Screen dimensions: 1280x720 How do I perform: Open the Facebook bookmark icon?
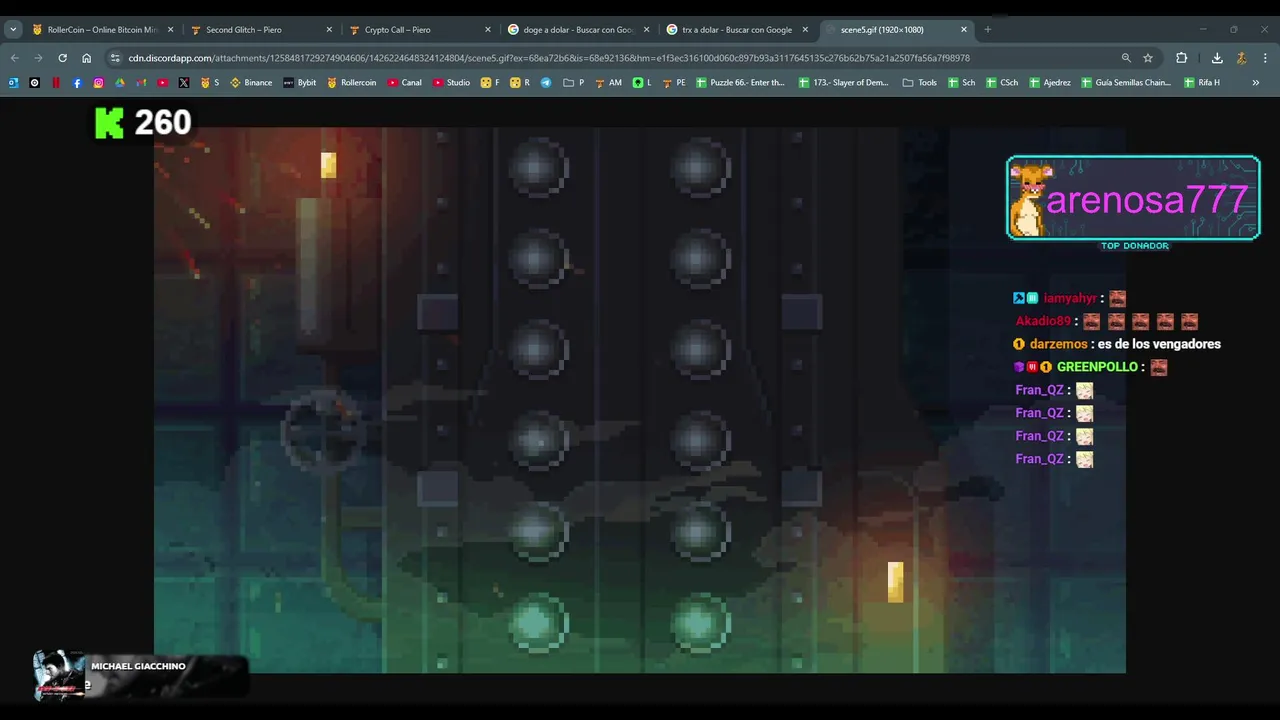click(x=77, y=82)
